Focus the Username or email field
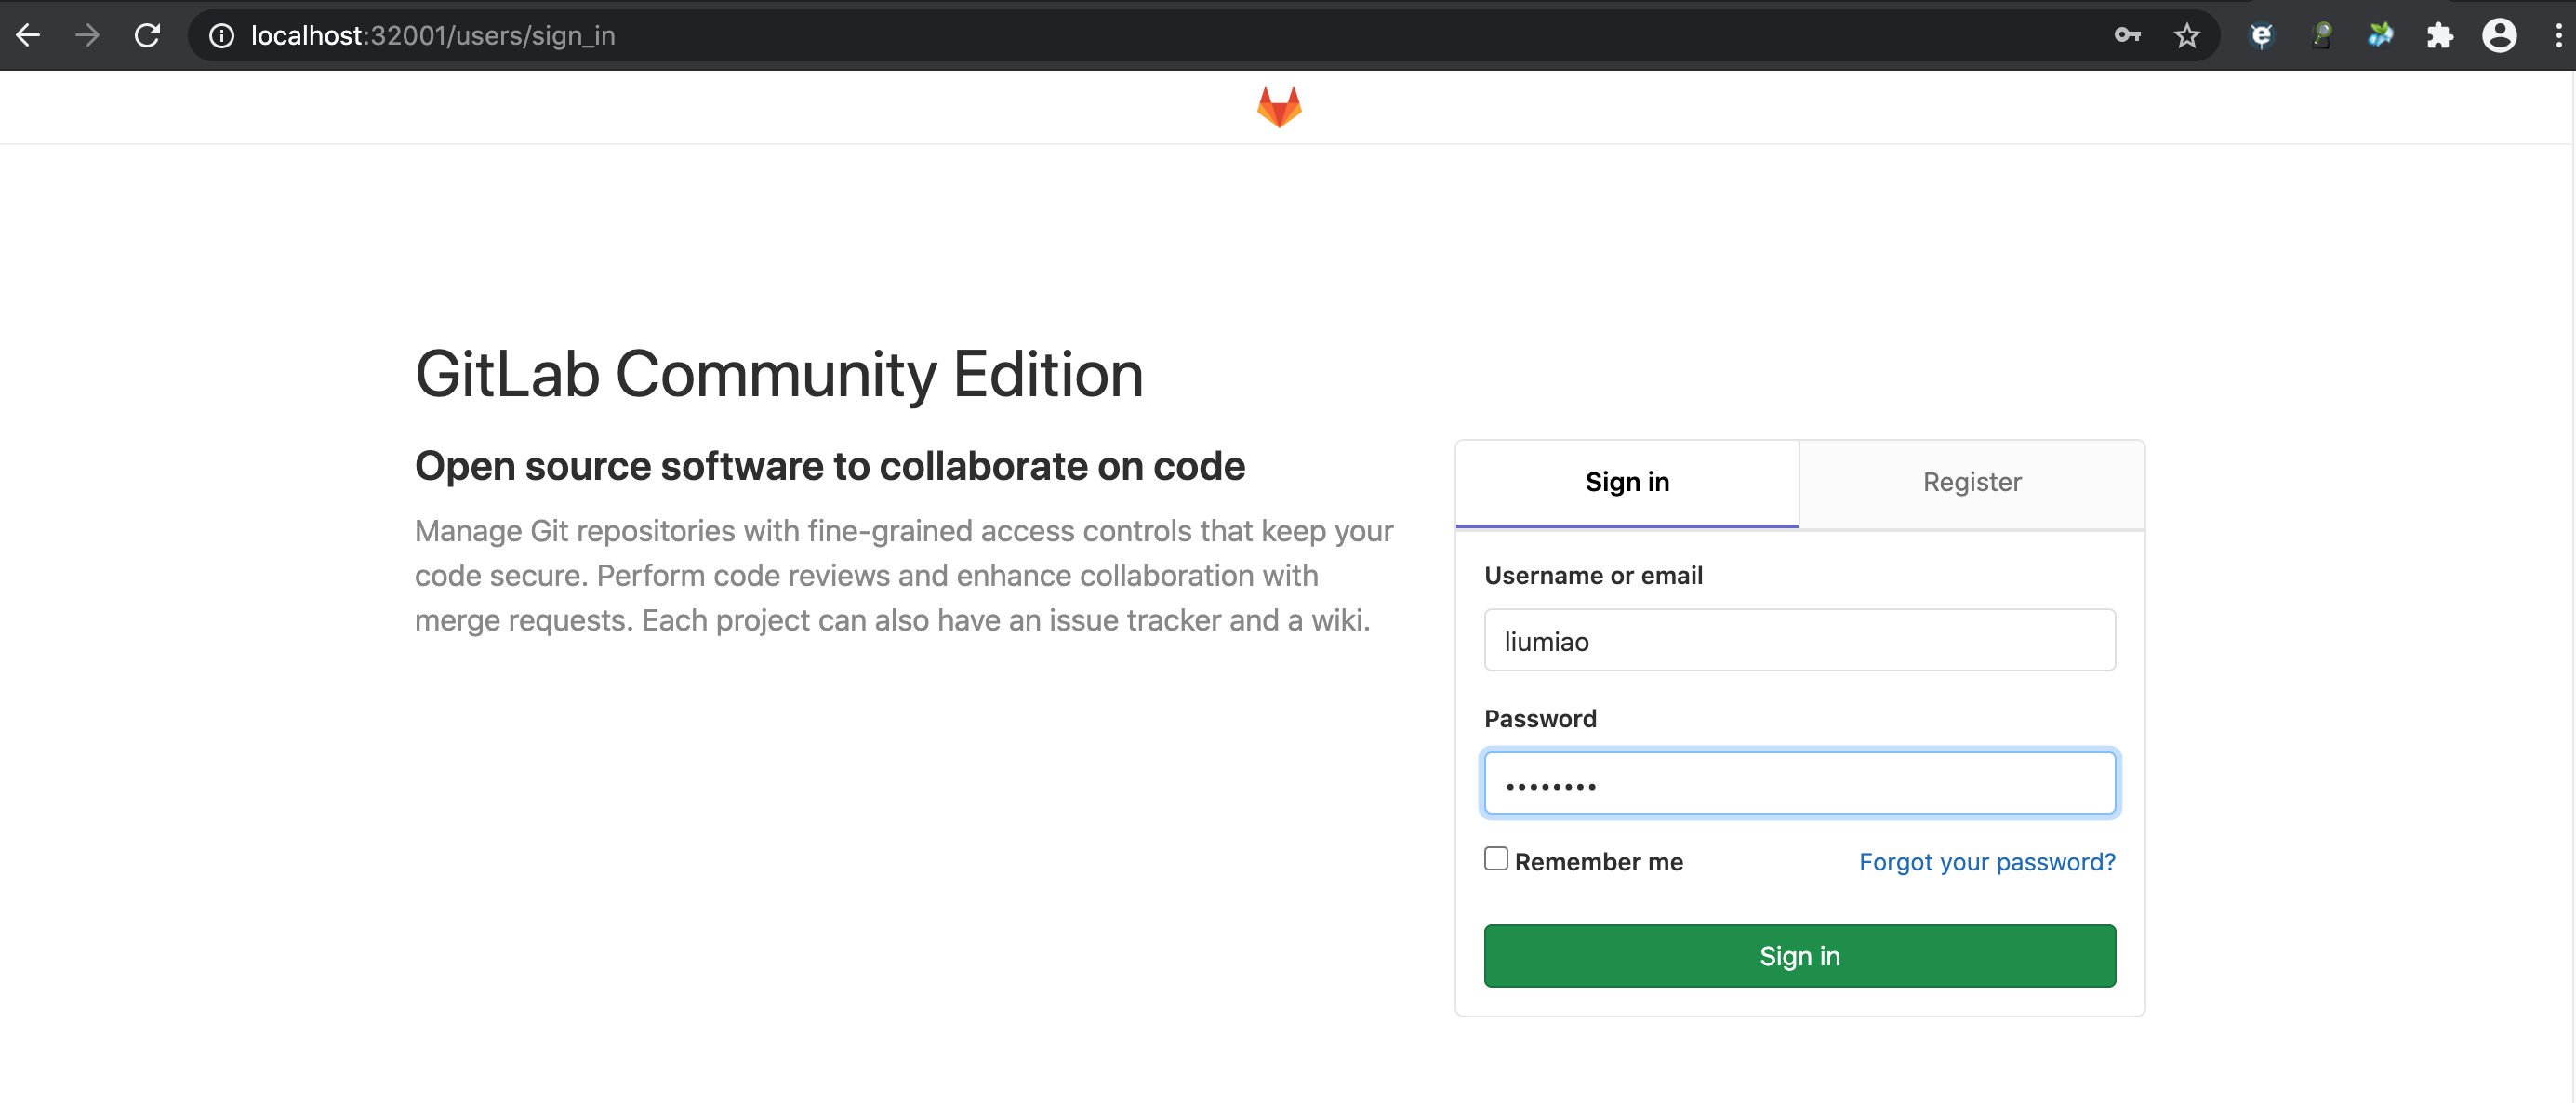The width and height of the screenshot is (2576, 1103). click(x=1799, y=640)
